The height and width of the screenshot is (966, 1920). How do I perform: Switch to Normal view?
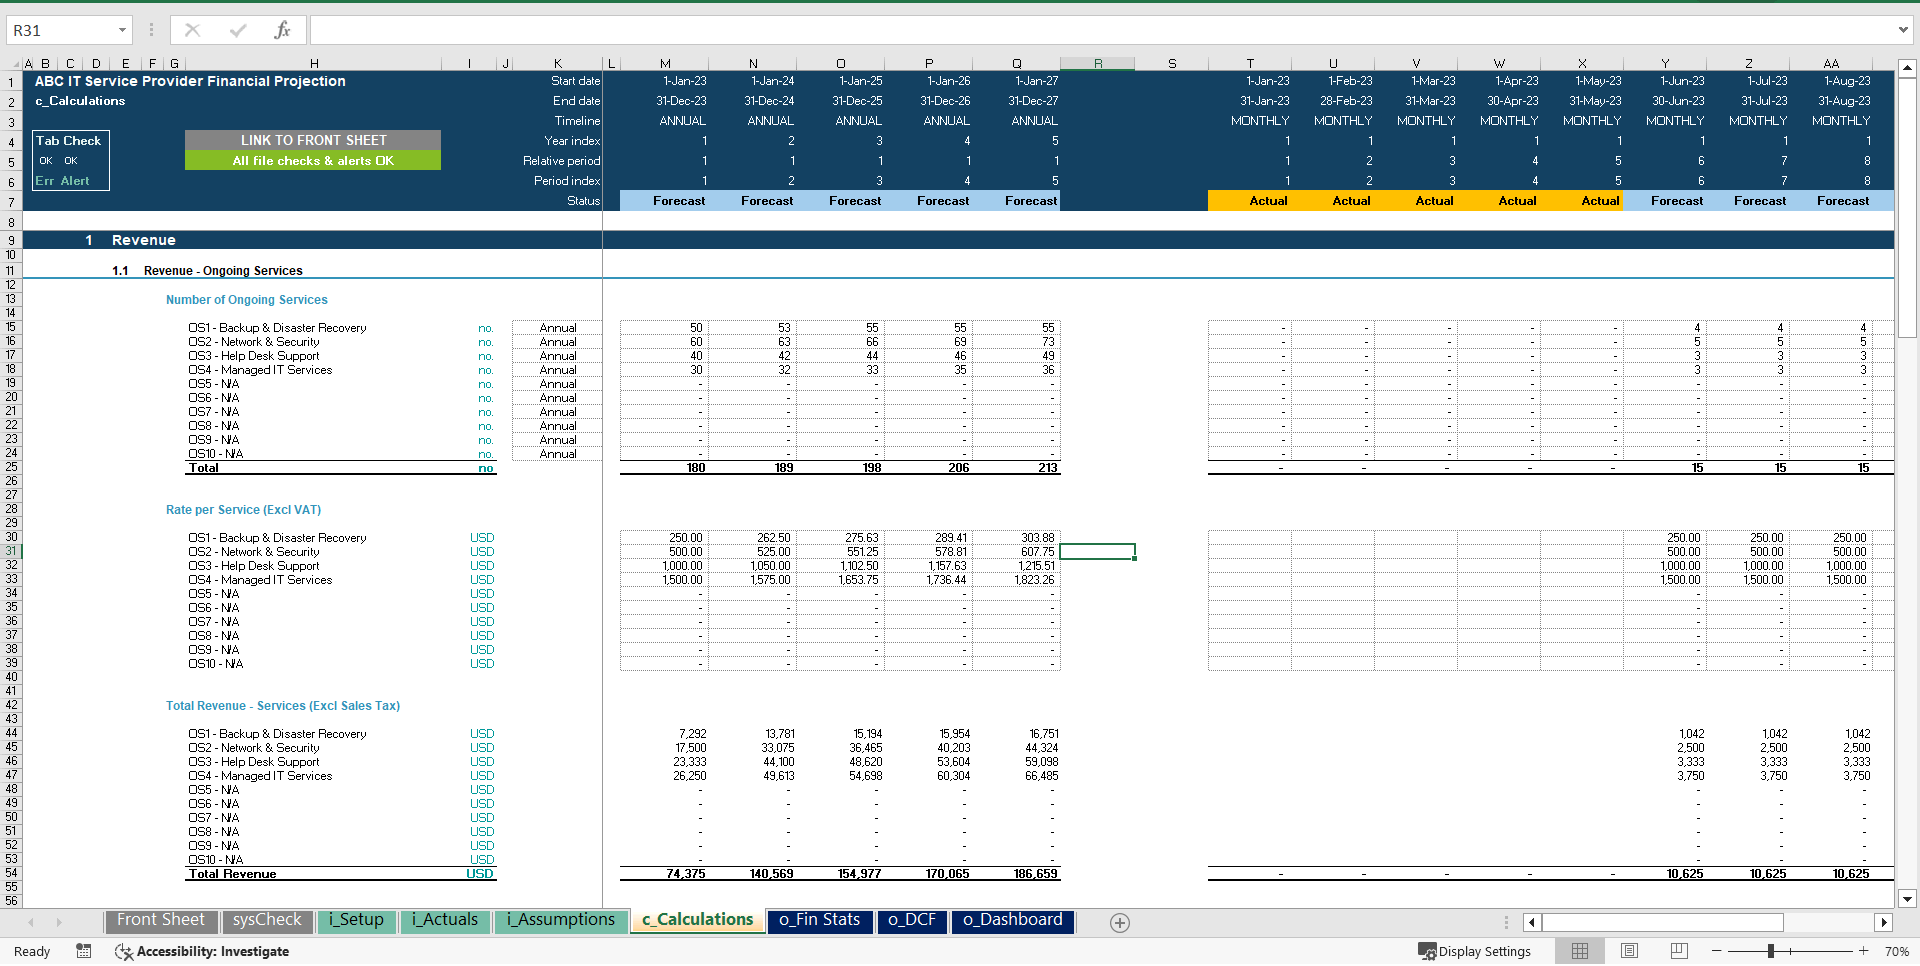coord(1580,951)
